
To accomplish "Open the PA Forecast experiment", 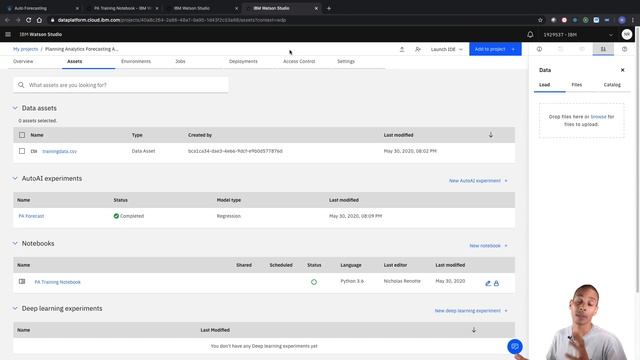I will 31,216.
